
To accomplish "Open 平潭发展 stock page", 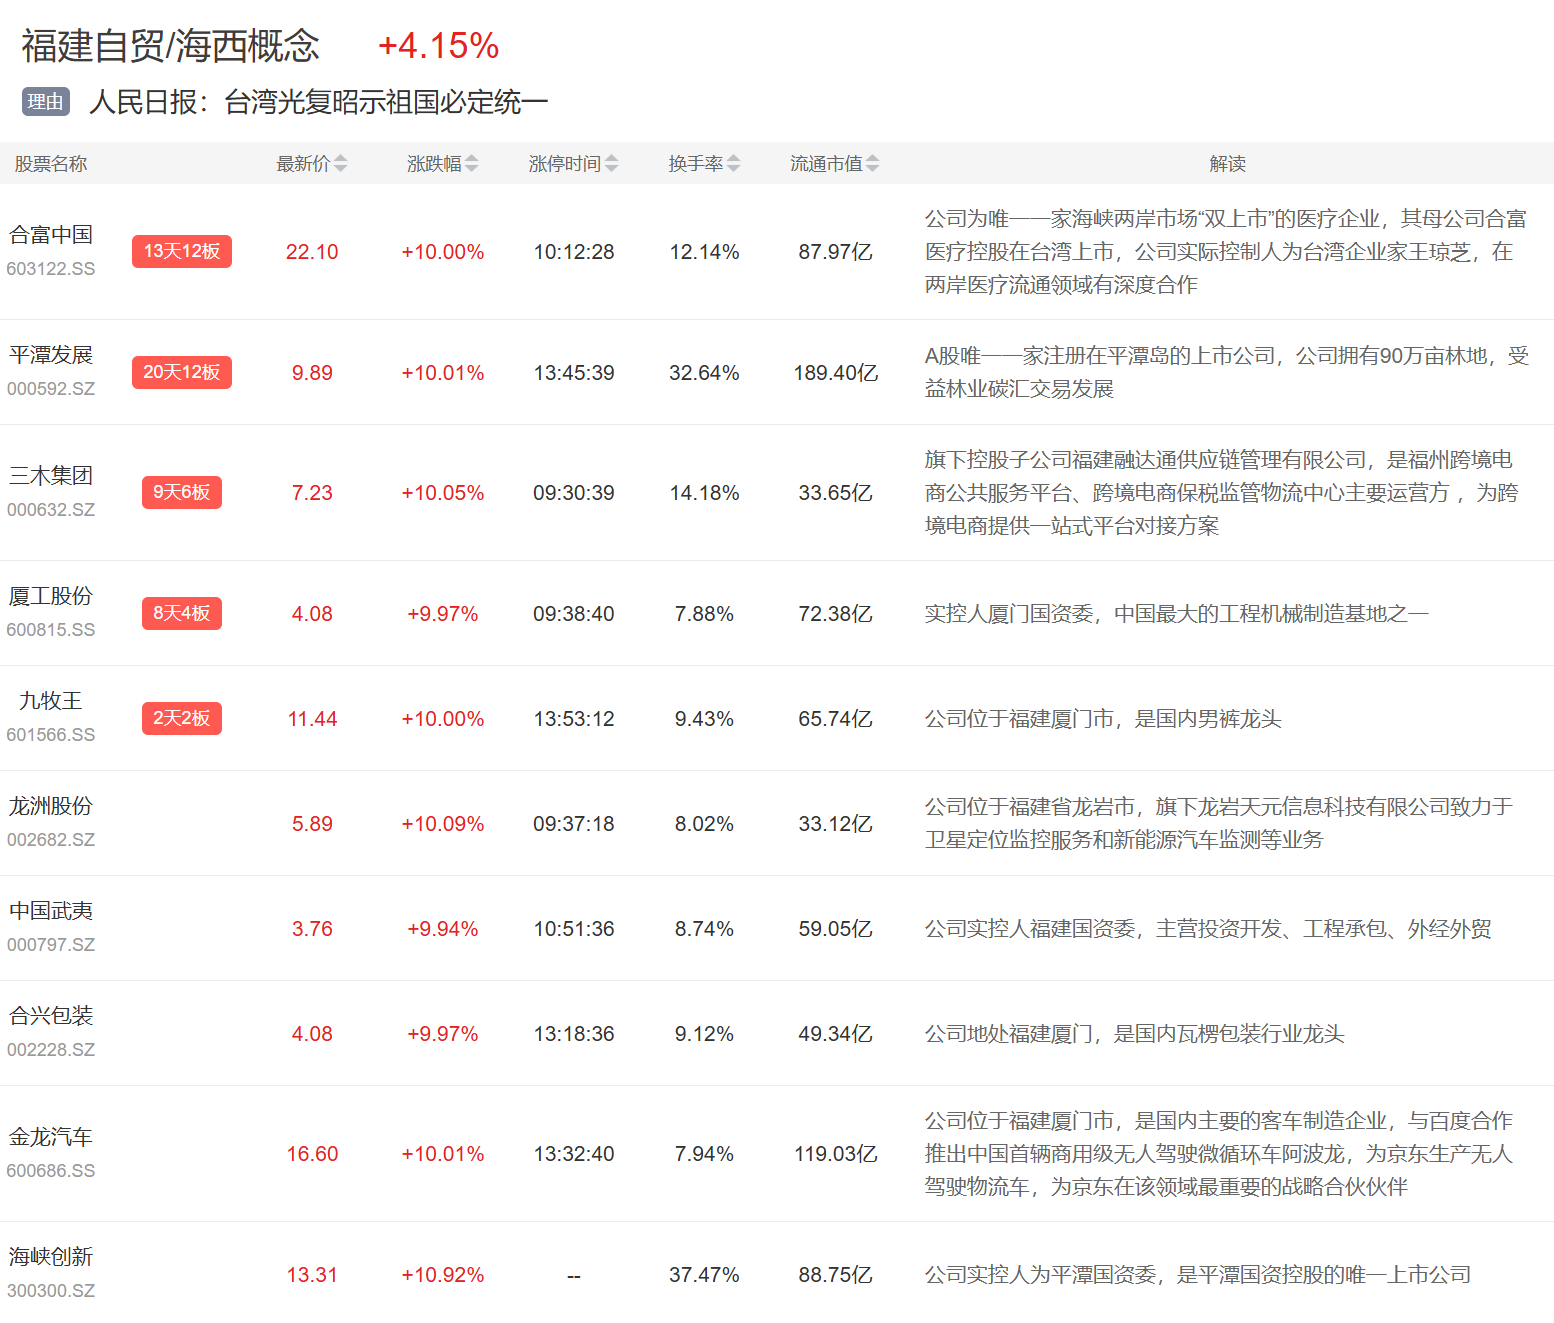I will pos(51,355).
